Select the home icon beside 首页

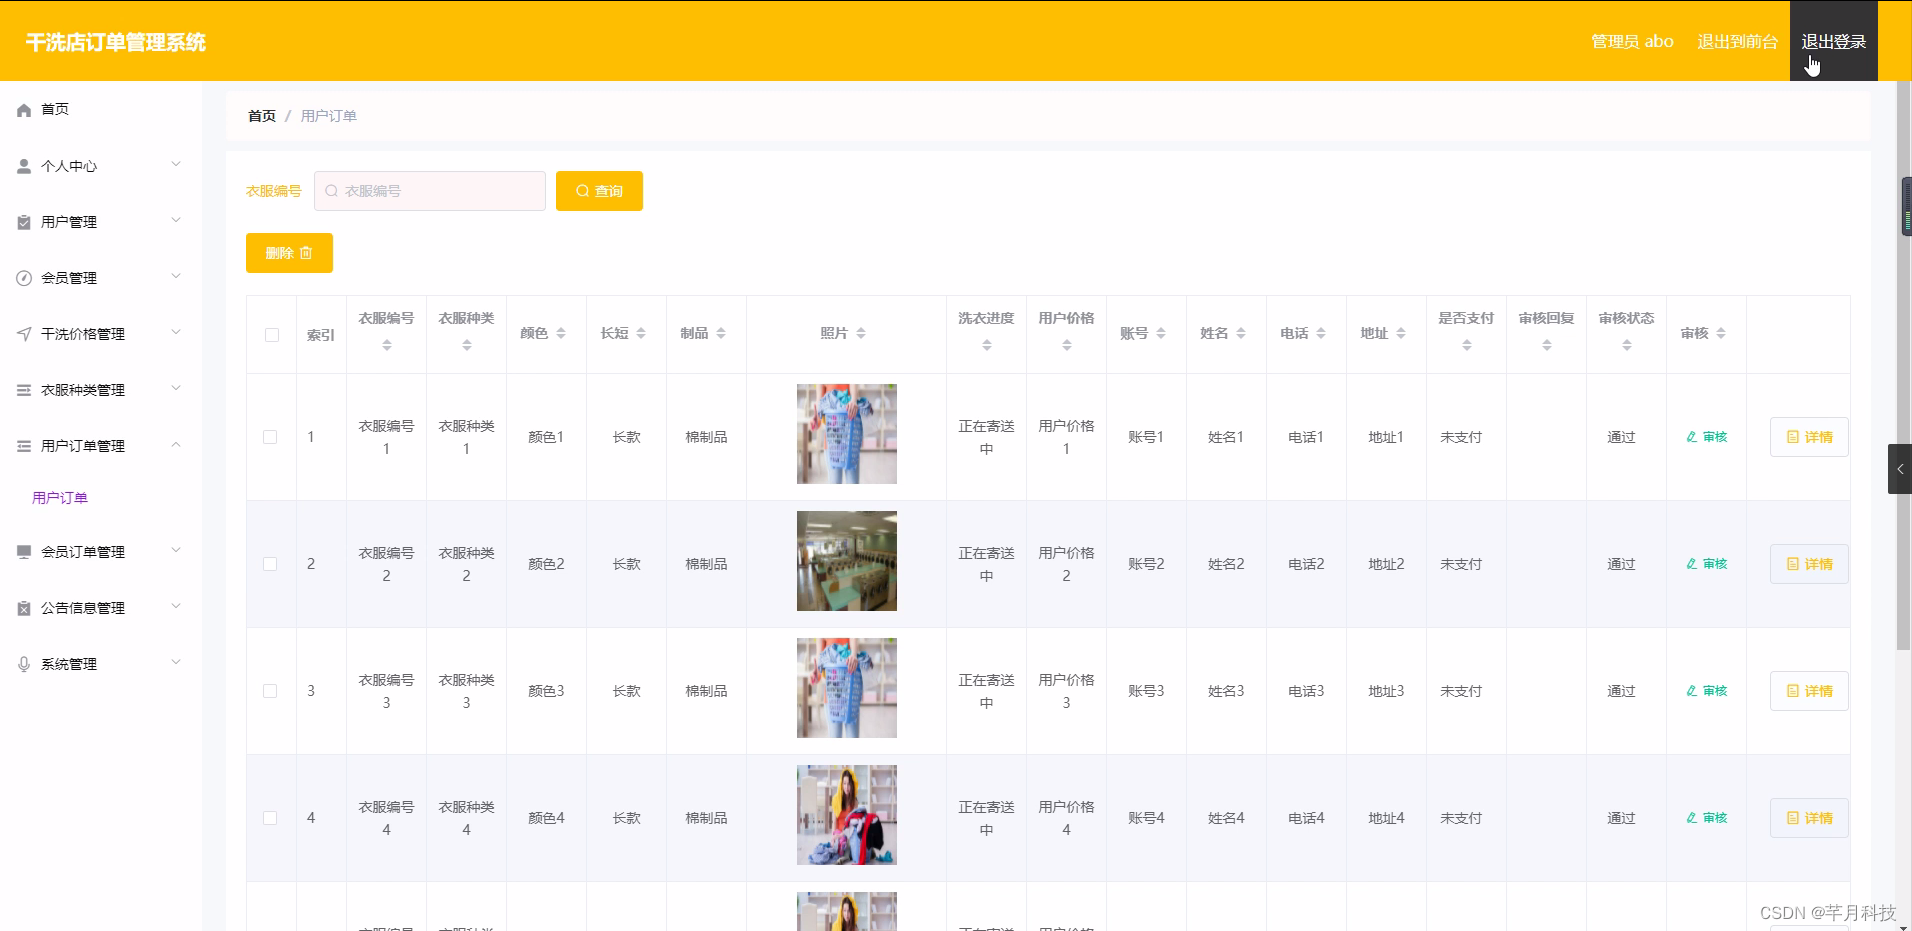click(x=23, y=110)
